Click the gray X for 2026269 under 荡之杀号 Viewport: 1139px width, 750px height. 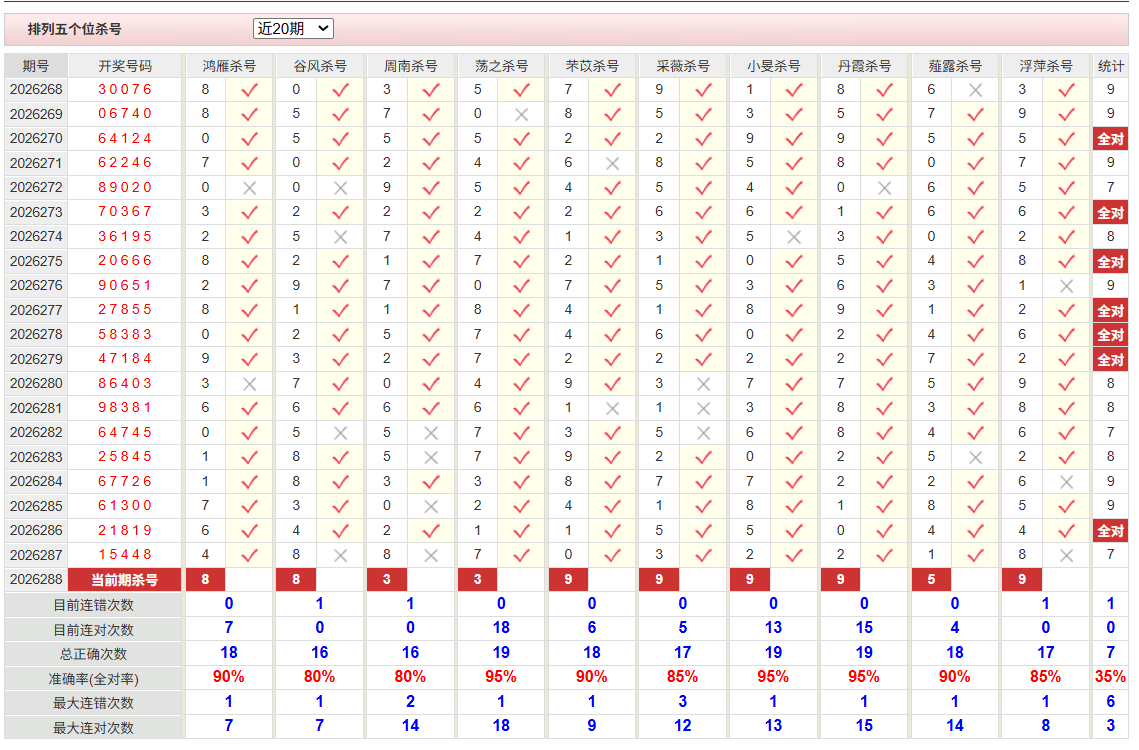[x=521, y=115]
